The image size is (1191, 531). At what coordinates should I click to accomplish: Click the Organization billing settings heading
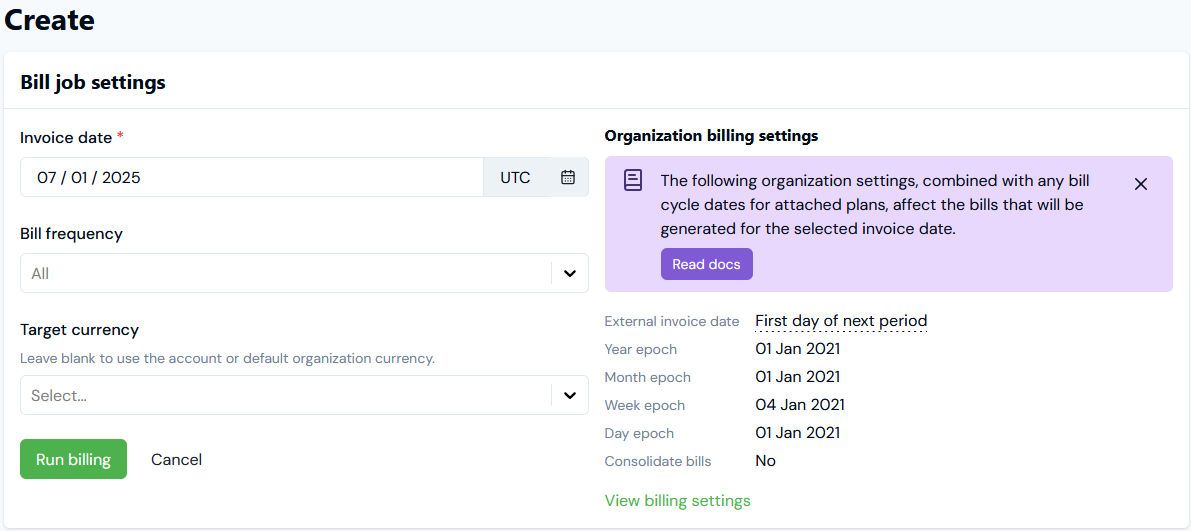pyautogui.click(x=711, y=135)
